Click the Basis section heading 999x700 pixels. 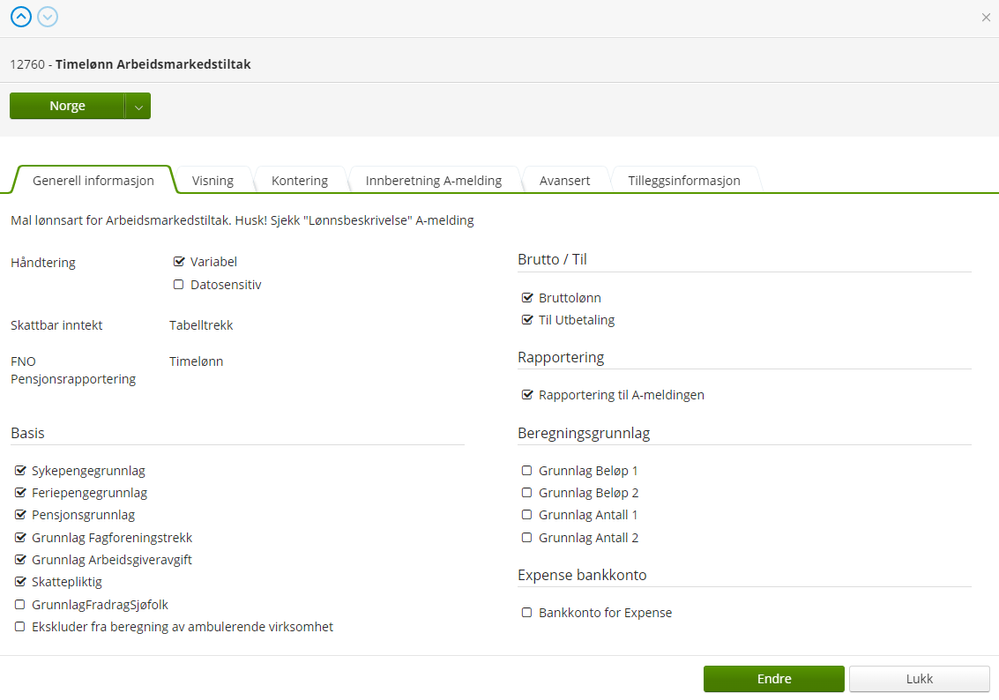tap(27, 433)
